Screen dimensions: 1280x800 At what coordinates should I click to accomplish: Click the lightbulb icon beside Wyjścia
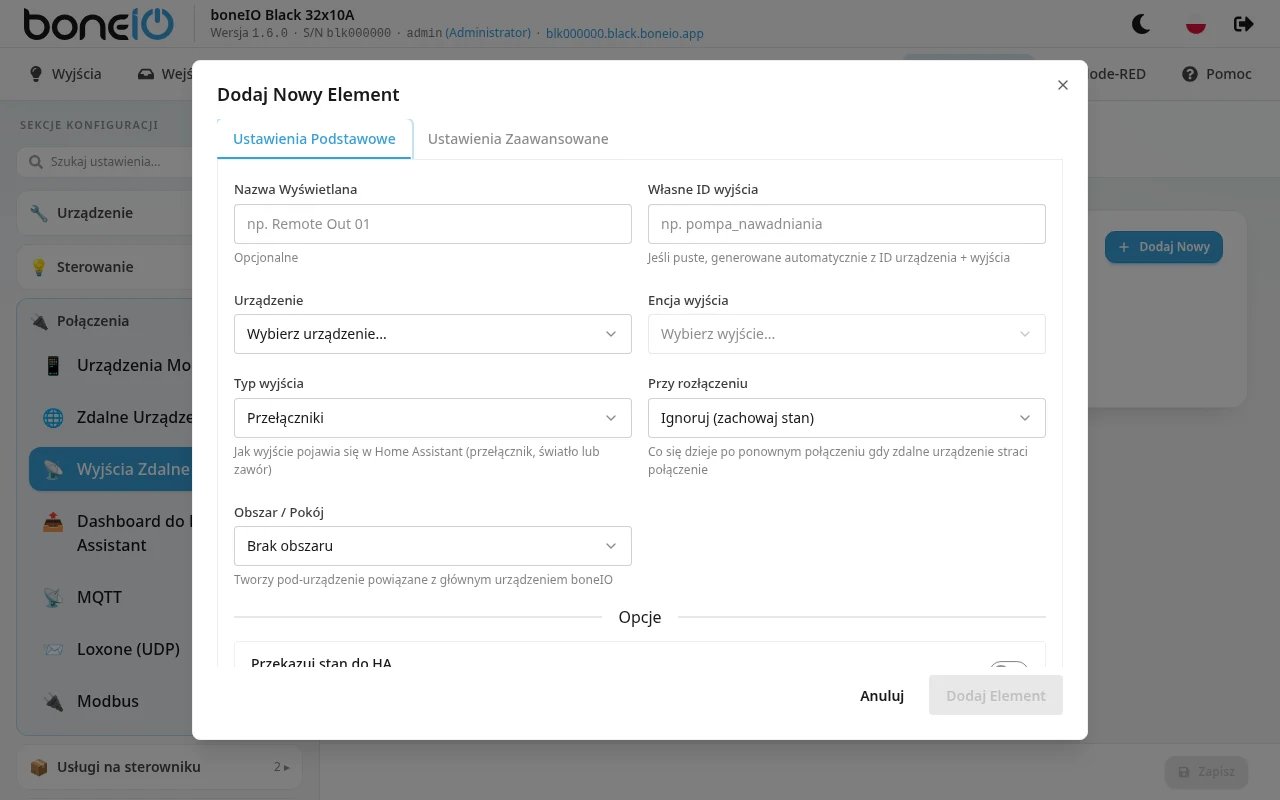pyautogui.click(x=36, y=74)
